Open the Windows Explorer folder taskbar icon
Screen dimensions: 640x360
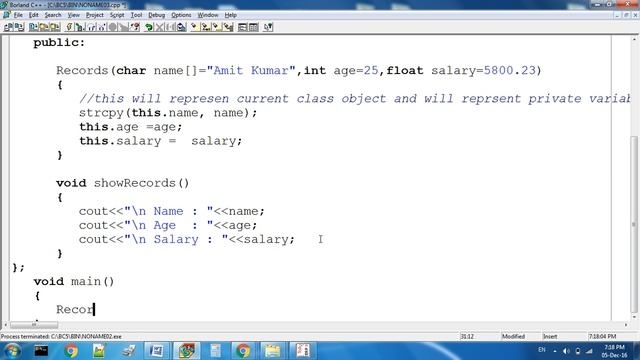[x=272, y=351]
